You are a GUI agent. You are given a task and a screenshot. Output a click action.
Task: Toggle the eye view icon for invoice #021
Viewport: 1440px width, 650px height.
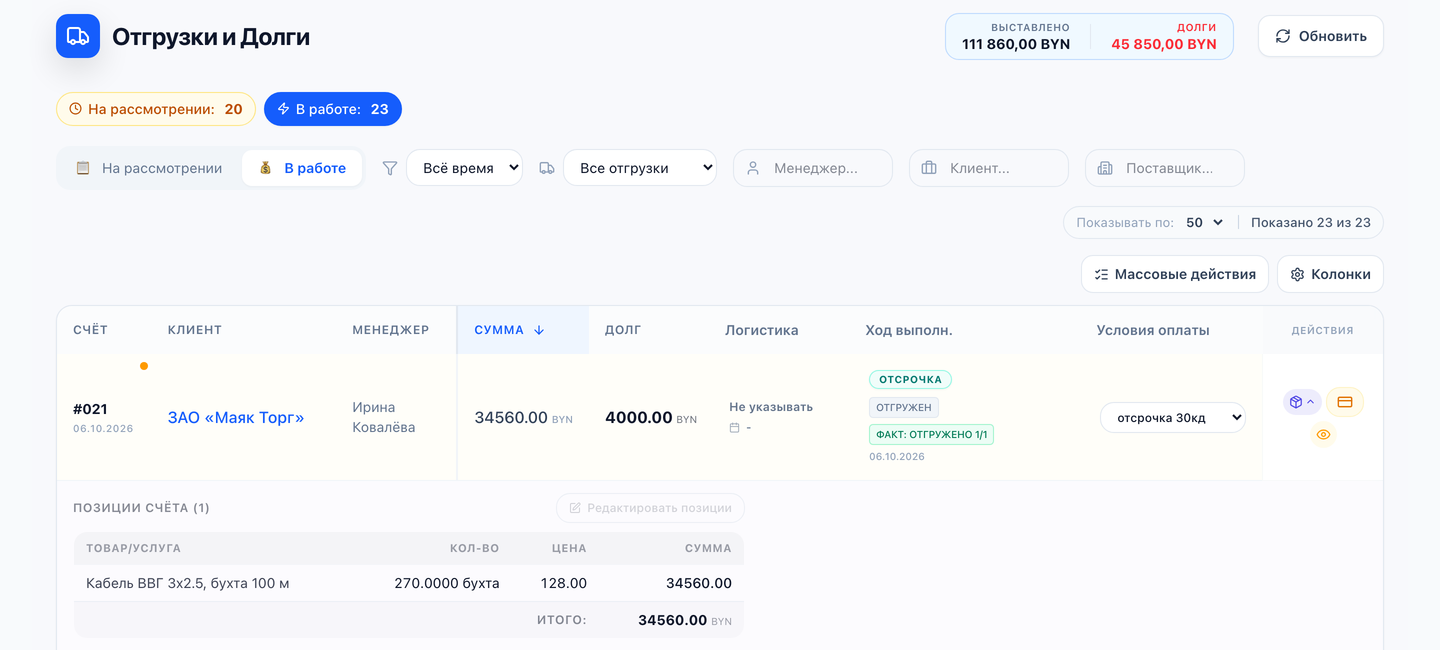[x=1323, y=435]
